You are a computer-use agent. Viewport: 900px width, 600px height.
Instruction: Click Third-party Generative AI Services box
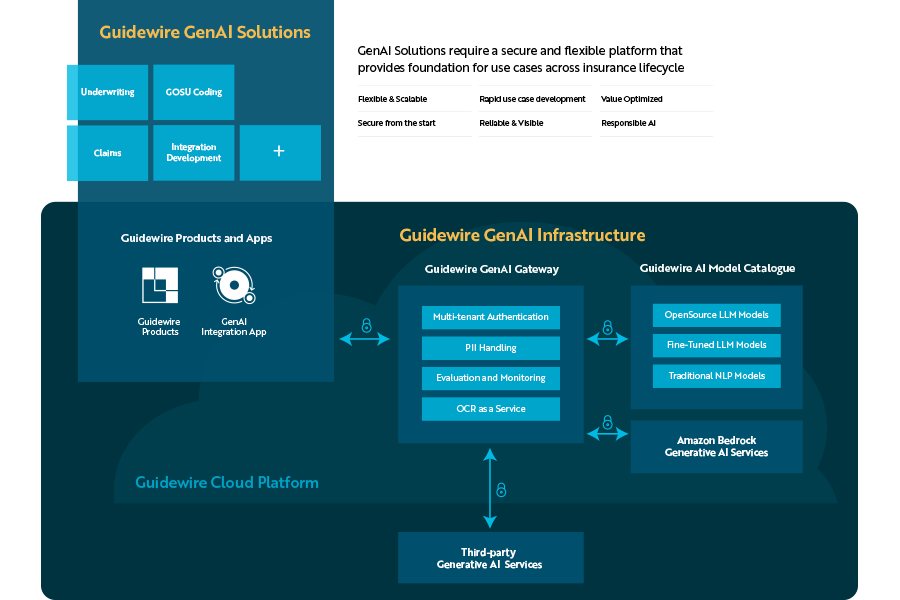click(x=491, y=558)
